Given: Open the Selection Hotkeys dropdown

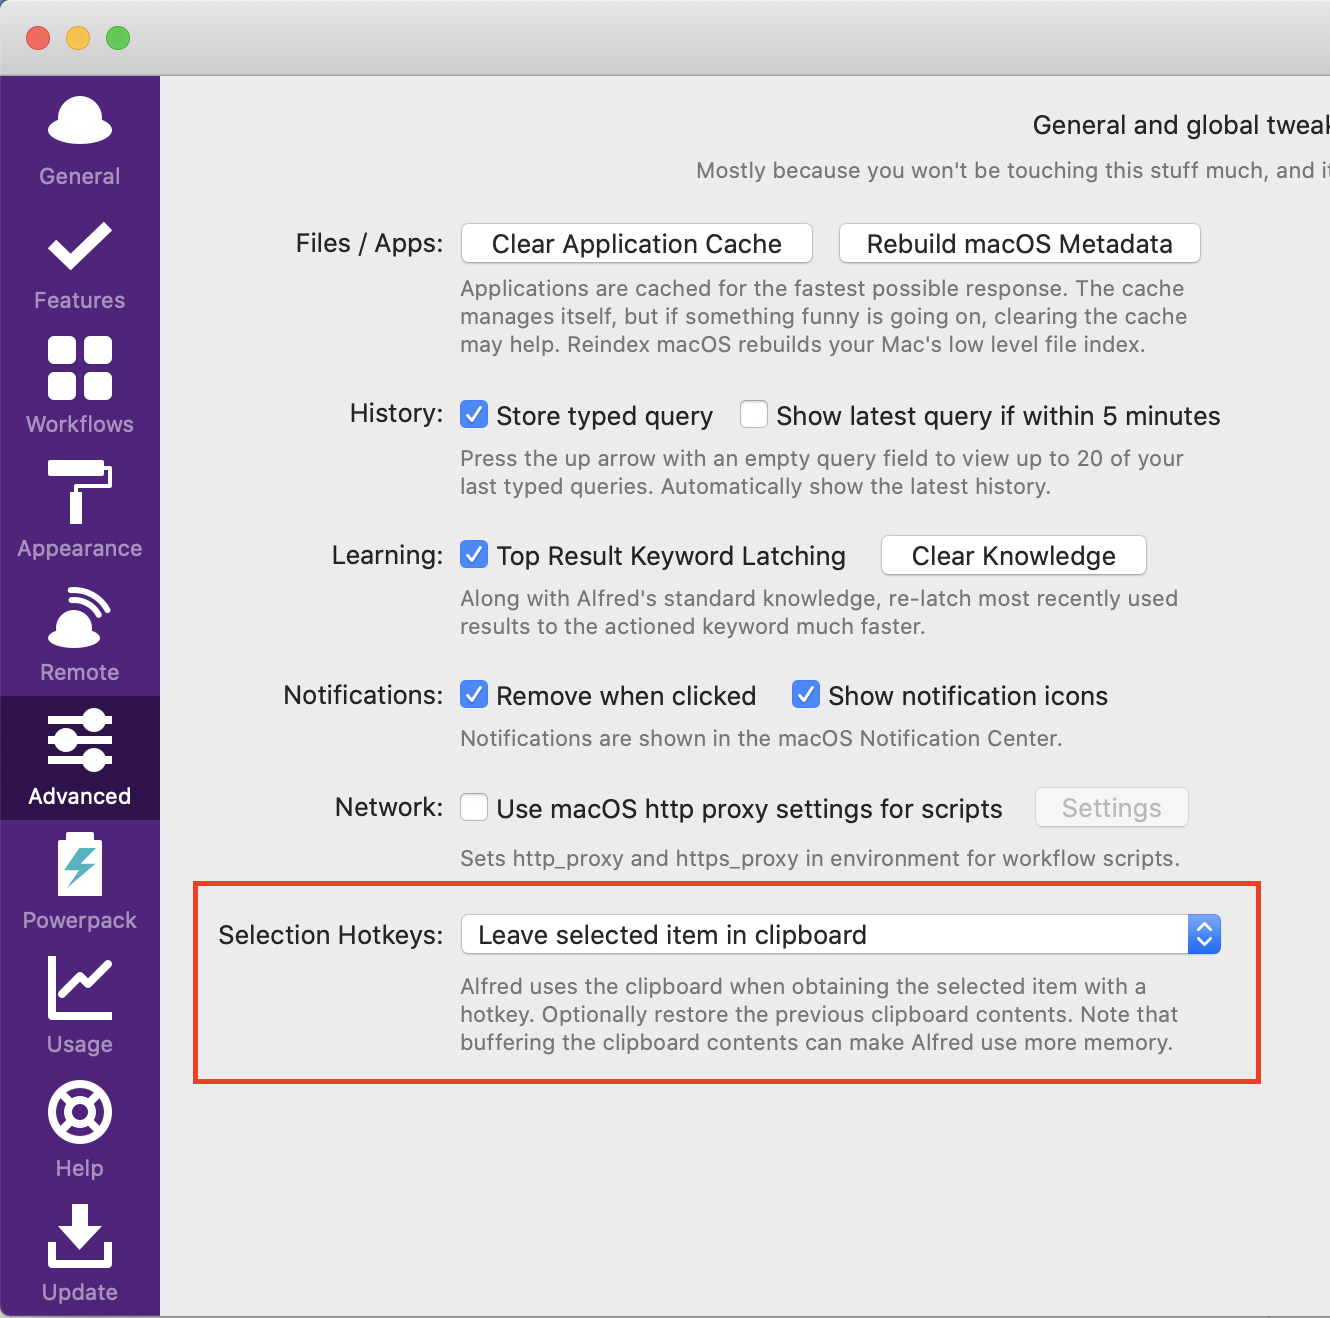Looking at the screenshot, I should 841,934.
